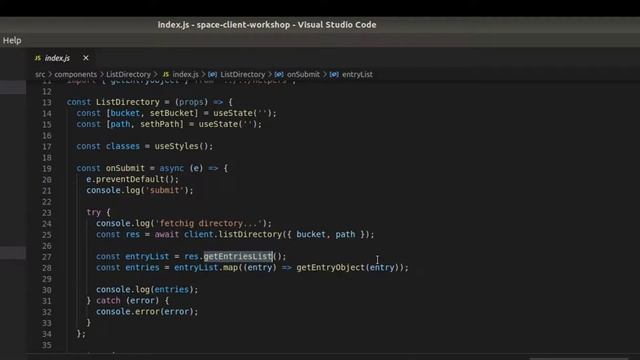Viewport: 640px width, 360px height.
Task: Click the ListDirectory symbol breadcrumb after index.js
Action: pos(243,74)
